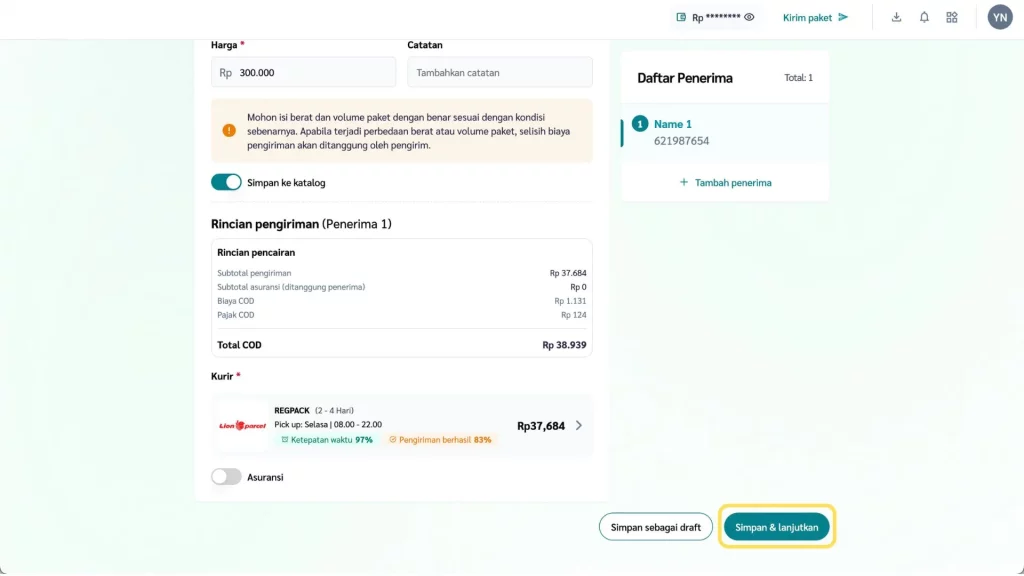Click the plus icon beside Tambah penerima

[684, 183]
